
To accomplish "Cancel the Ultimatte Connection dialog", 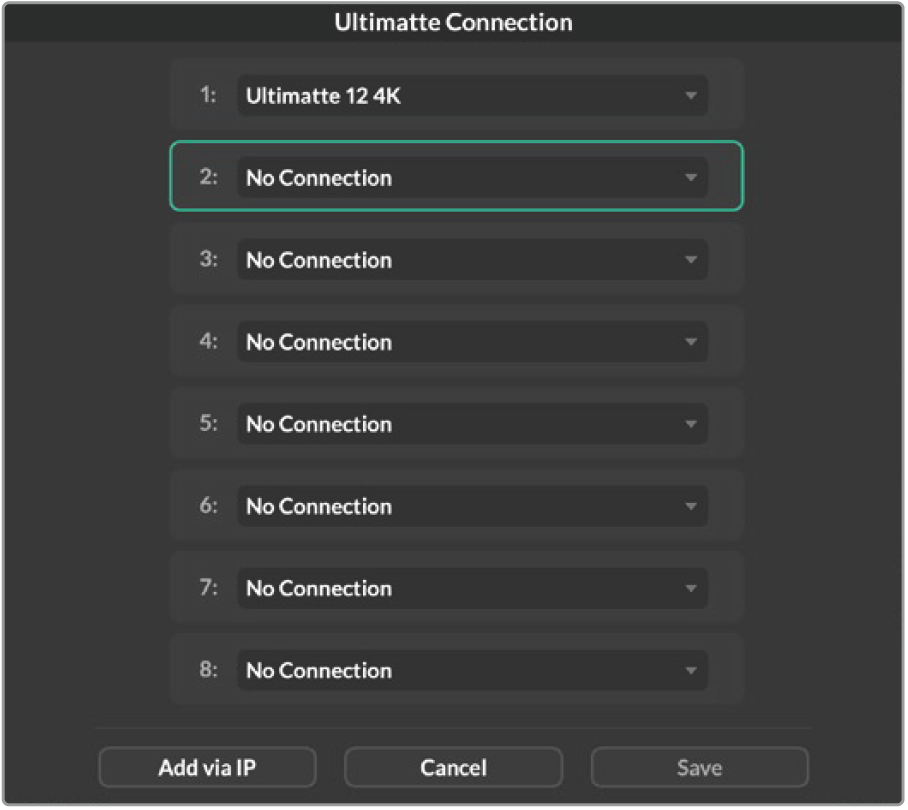I will point(453,768).
